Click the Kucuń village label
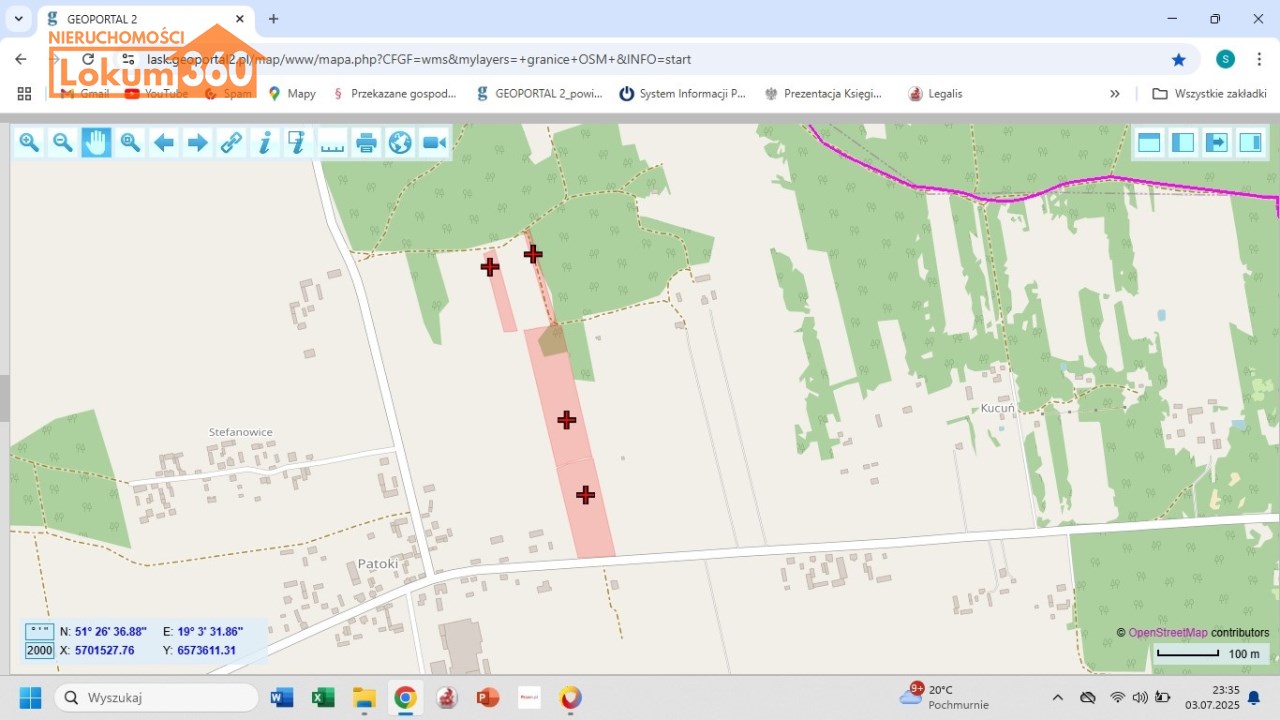The height and width of the screenshot is (720, 1280). 997,408
